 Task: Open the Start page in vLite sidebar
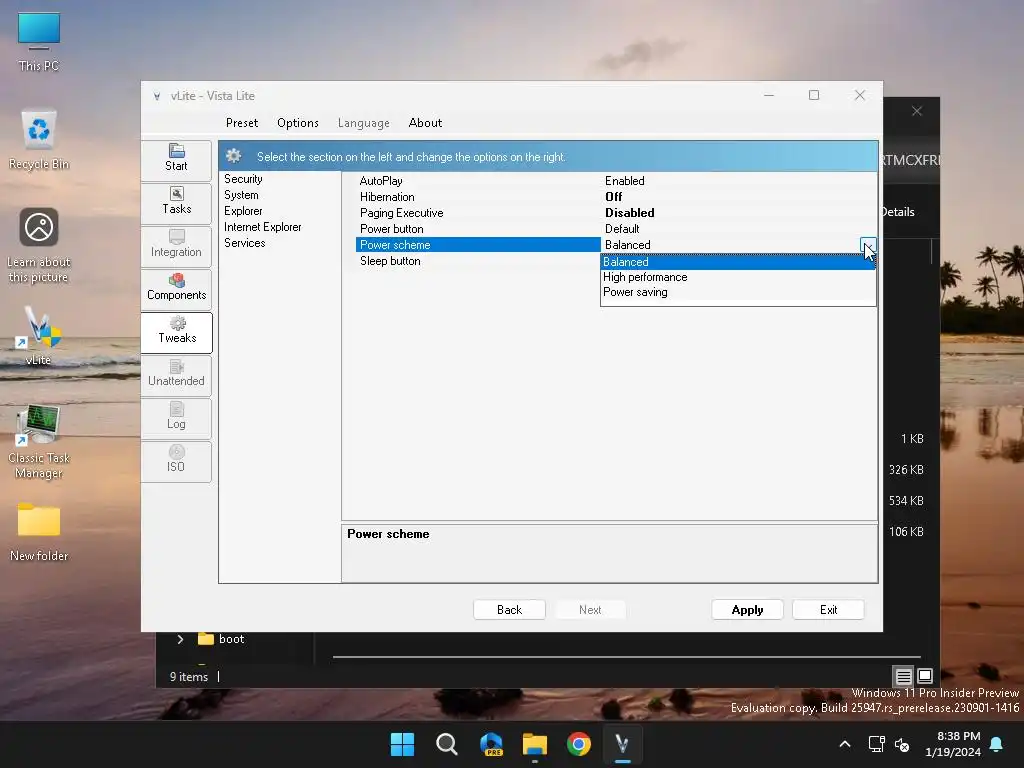coord(176,159)
